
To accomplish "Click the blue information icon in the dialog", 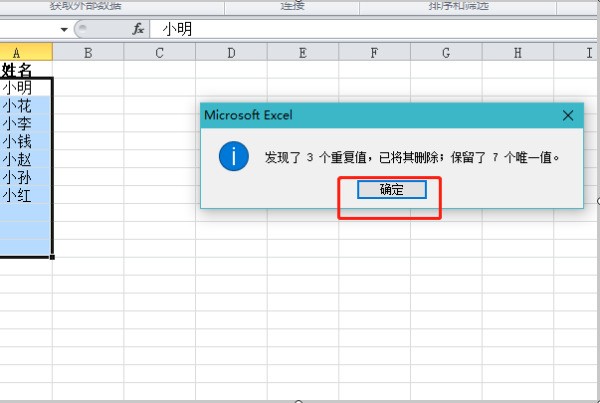I will (234, 157).
